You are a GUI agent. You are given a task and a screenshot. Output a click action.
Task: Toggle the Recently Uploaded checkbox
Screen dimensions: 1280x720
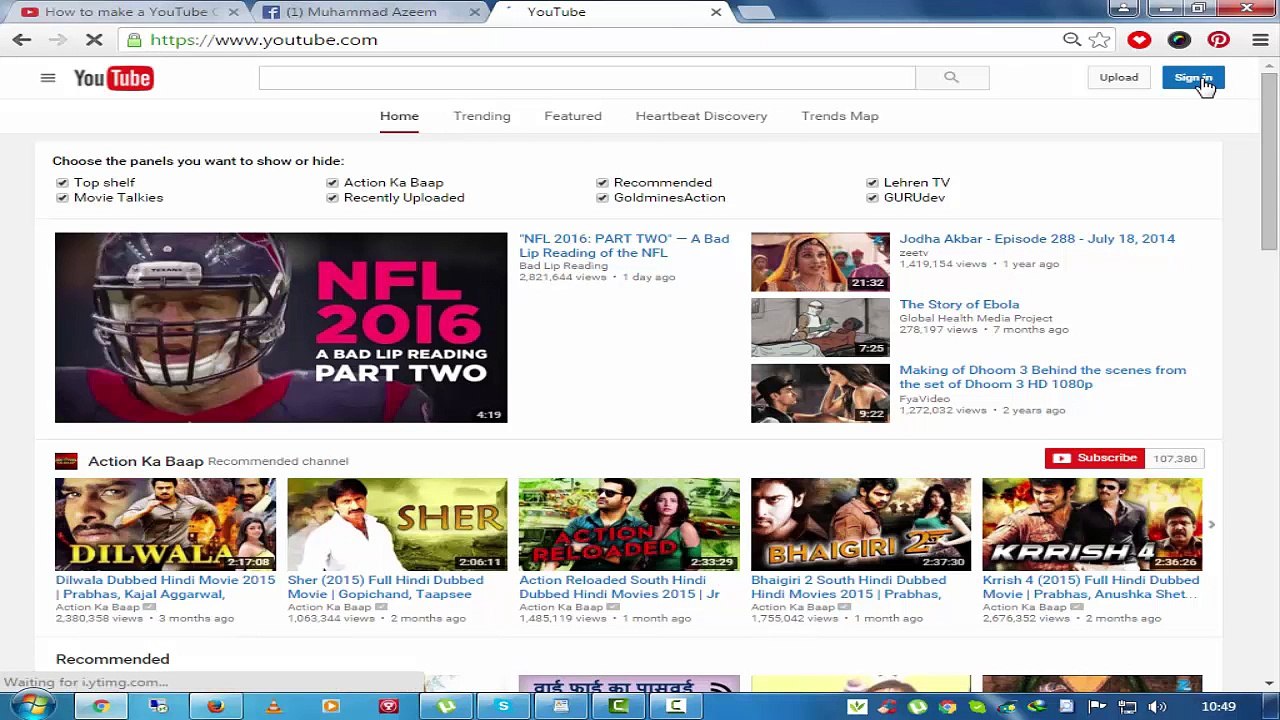pyautogui.click(x=332, y=198)
